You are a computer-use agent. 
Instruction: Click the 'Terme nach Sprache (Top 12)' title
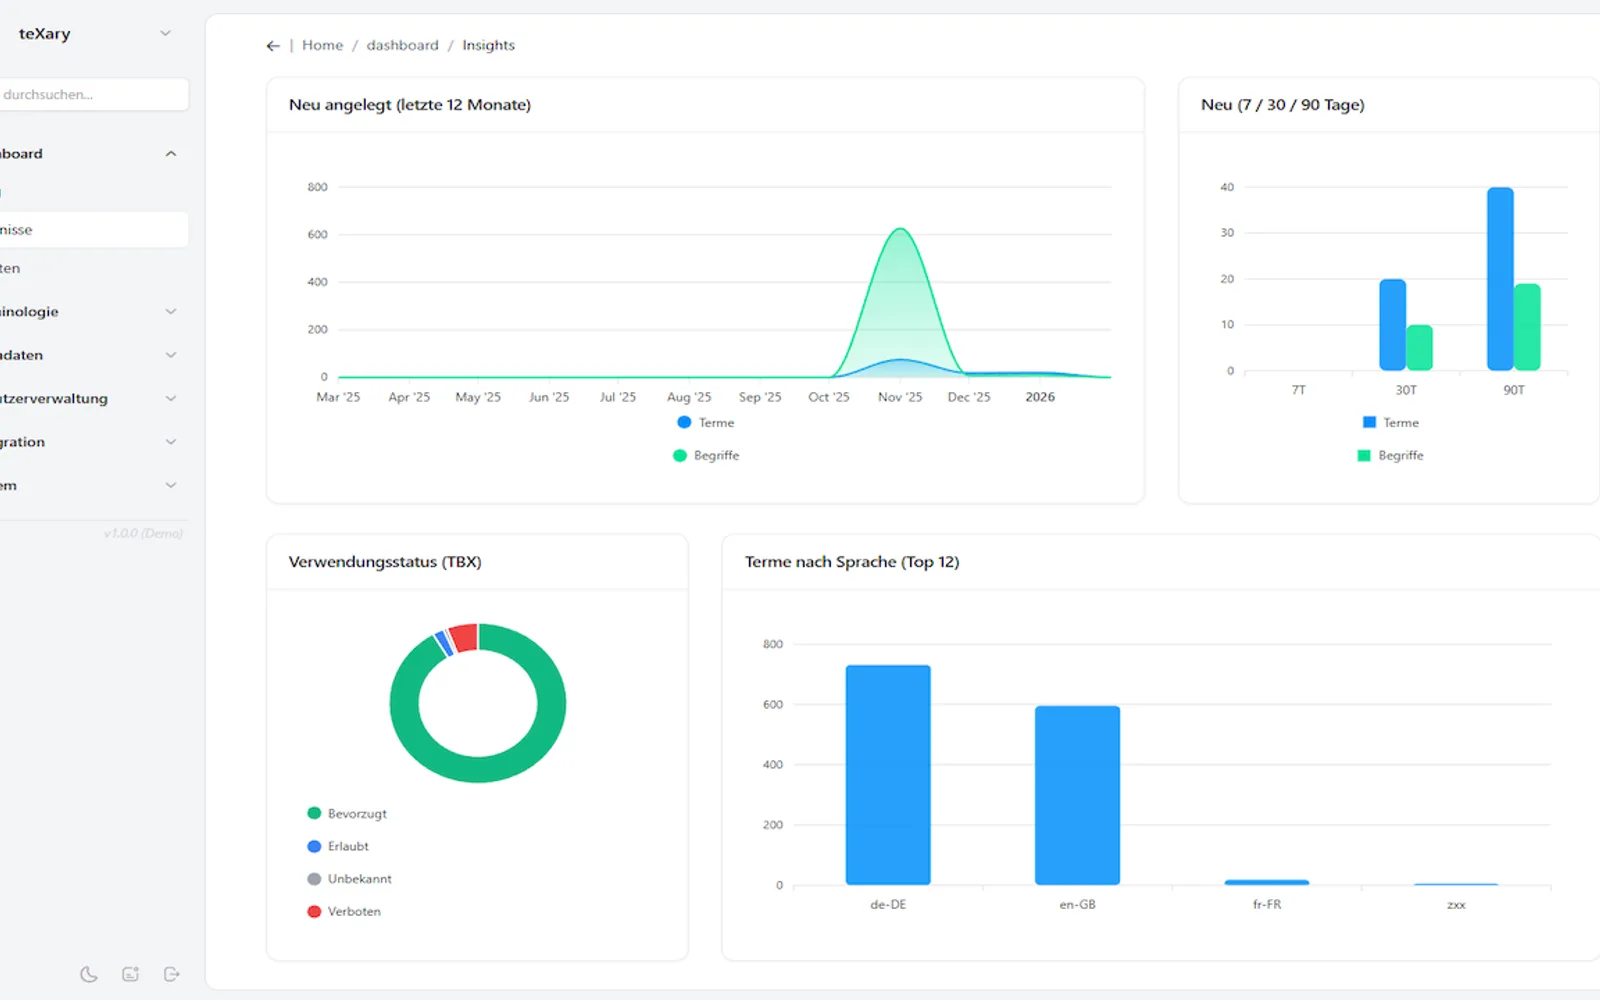[x=852, y=562]
